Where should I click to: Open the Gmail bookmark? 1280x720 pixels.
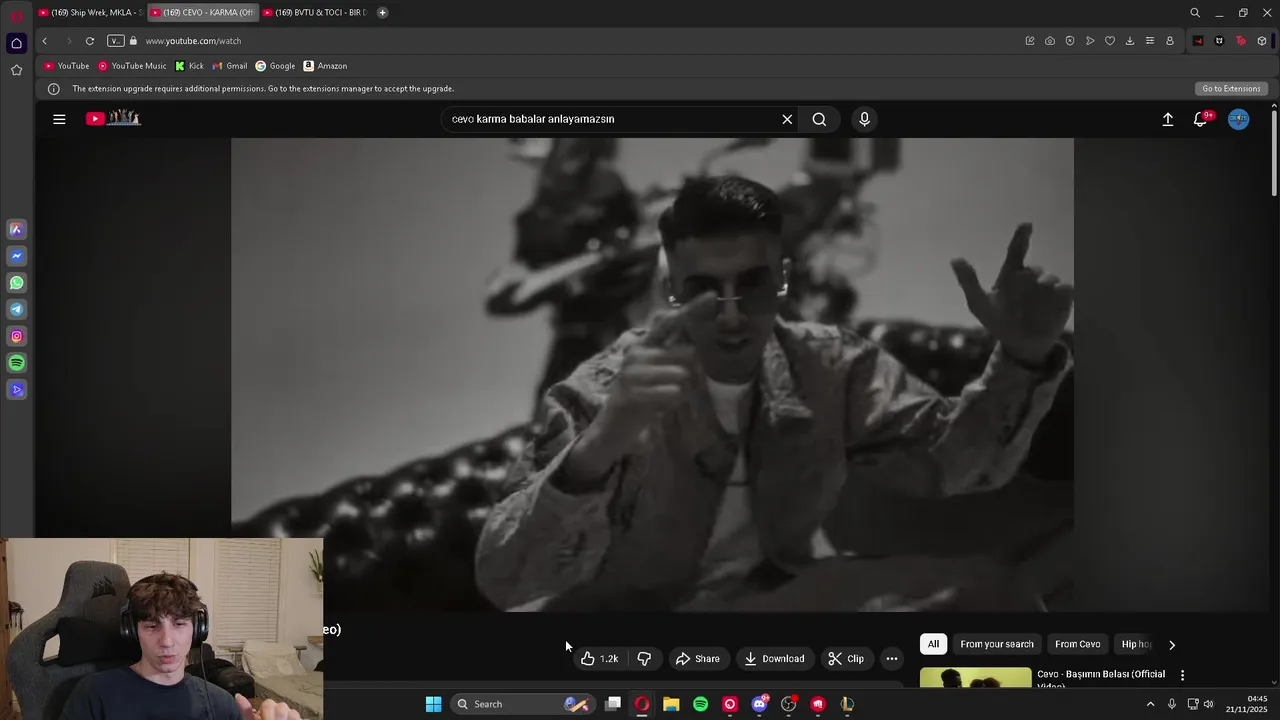(x=230, y=66)
